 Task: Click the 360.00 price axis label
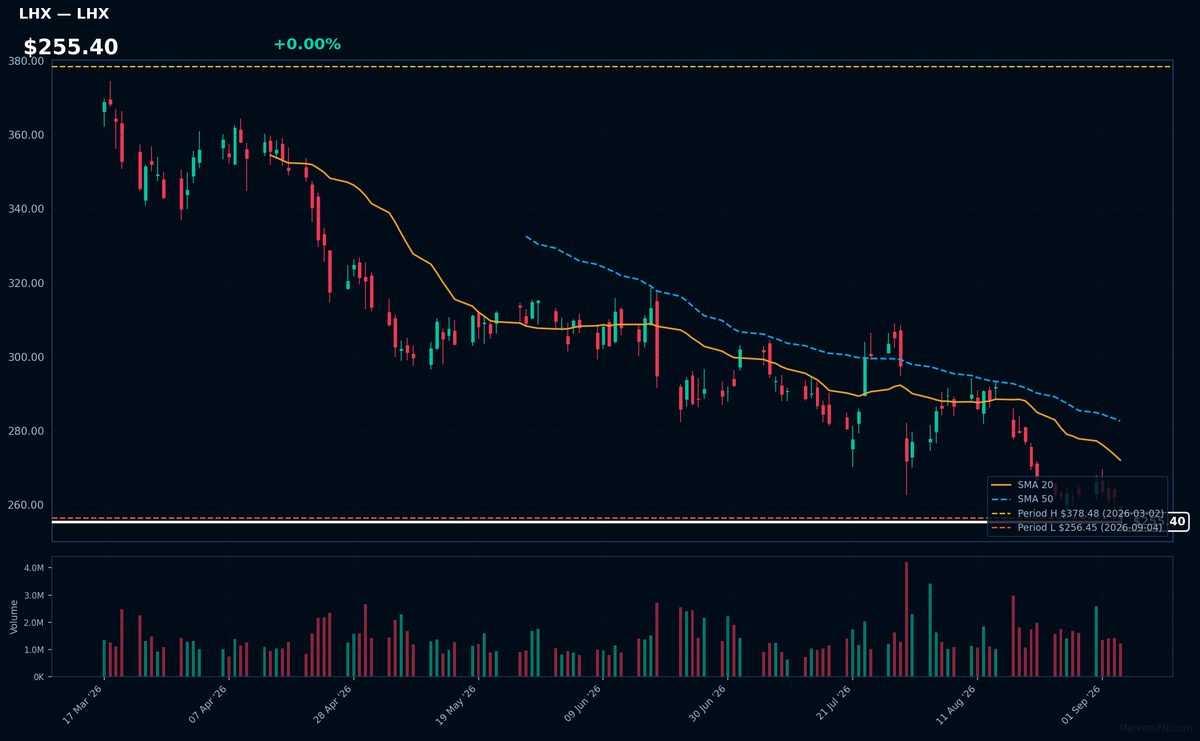tap(28, 135)
